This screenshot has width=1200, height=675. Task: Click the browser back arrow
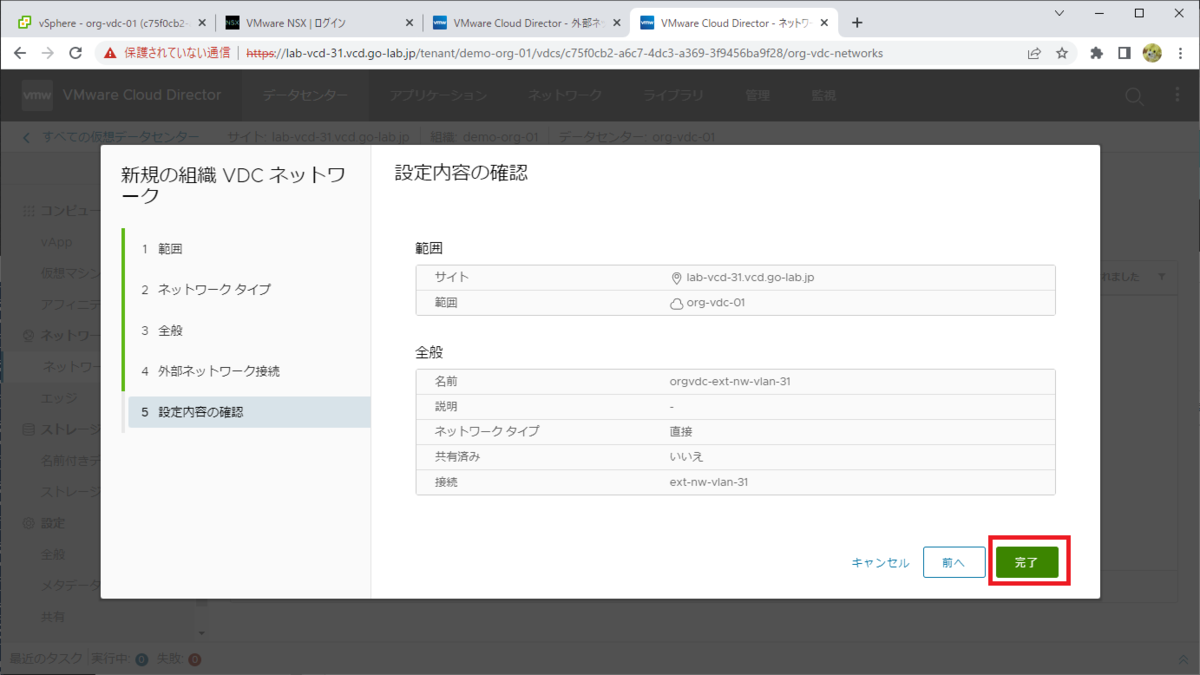coord(20,53)
